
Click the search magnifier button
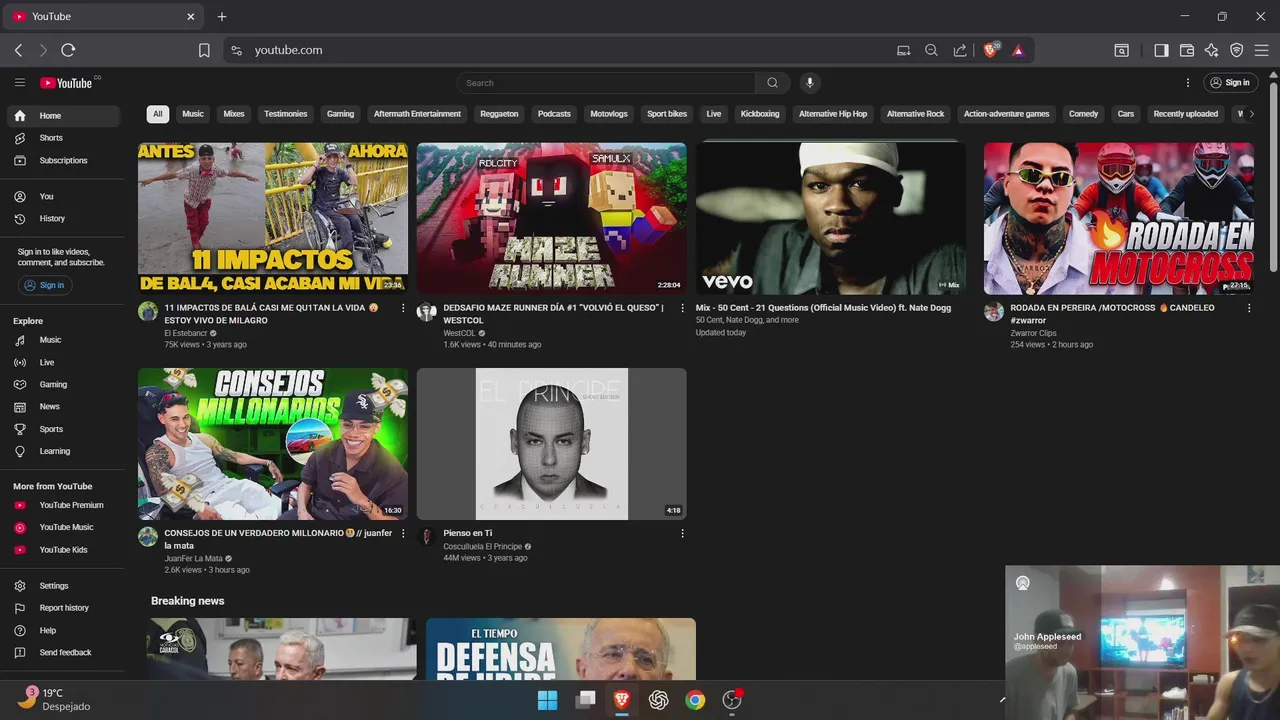772,83
